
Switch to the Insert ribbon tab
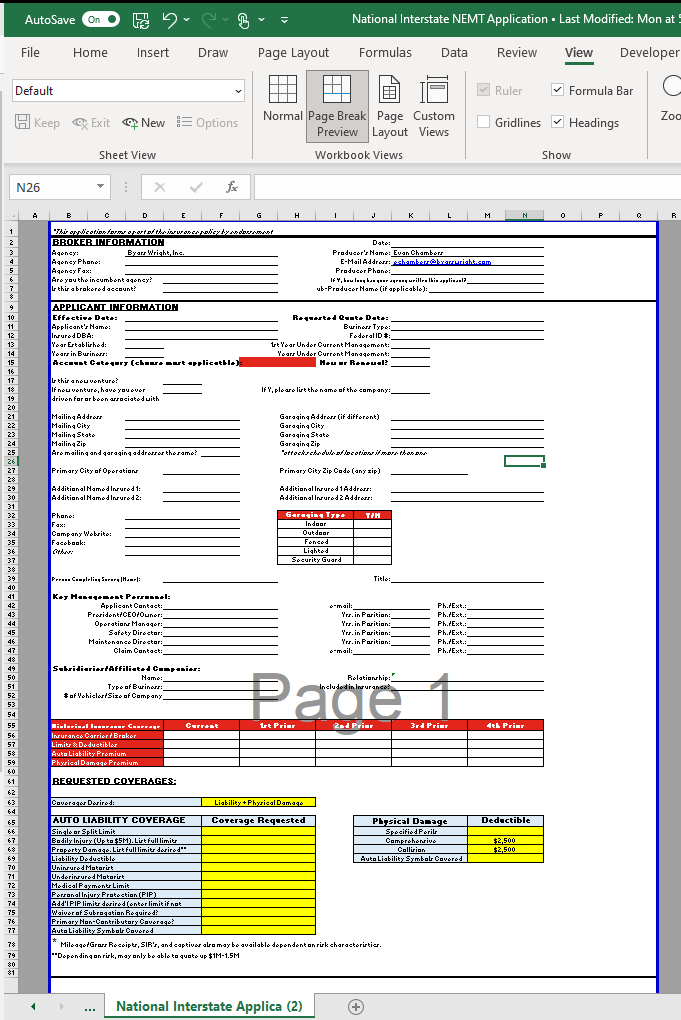[153, 53]
